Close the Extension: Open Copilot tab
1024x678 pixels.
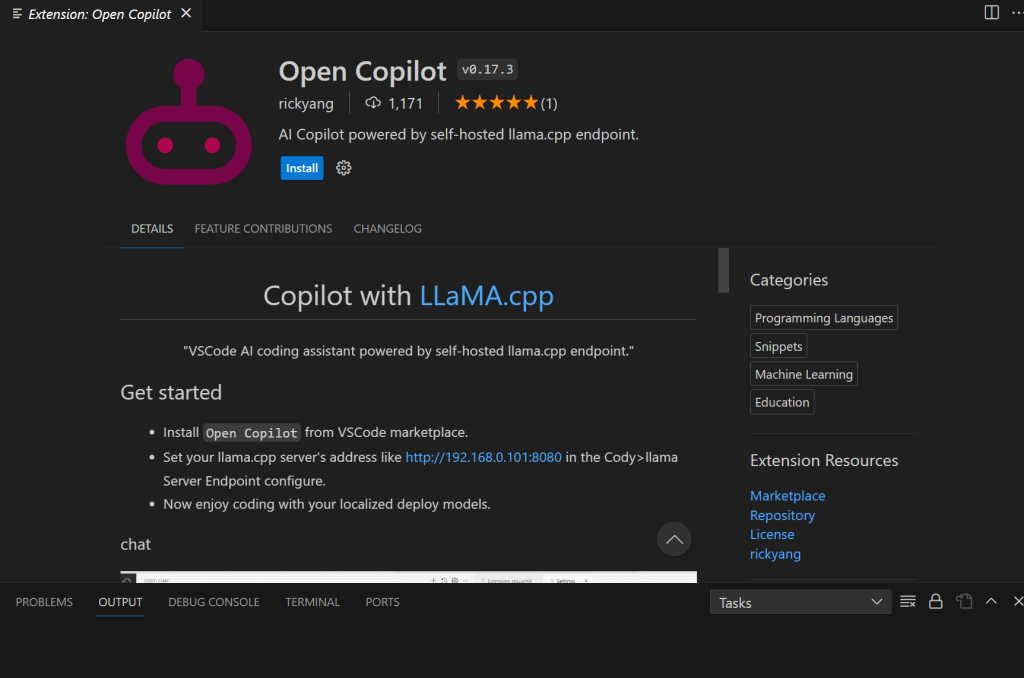(186, 13)
